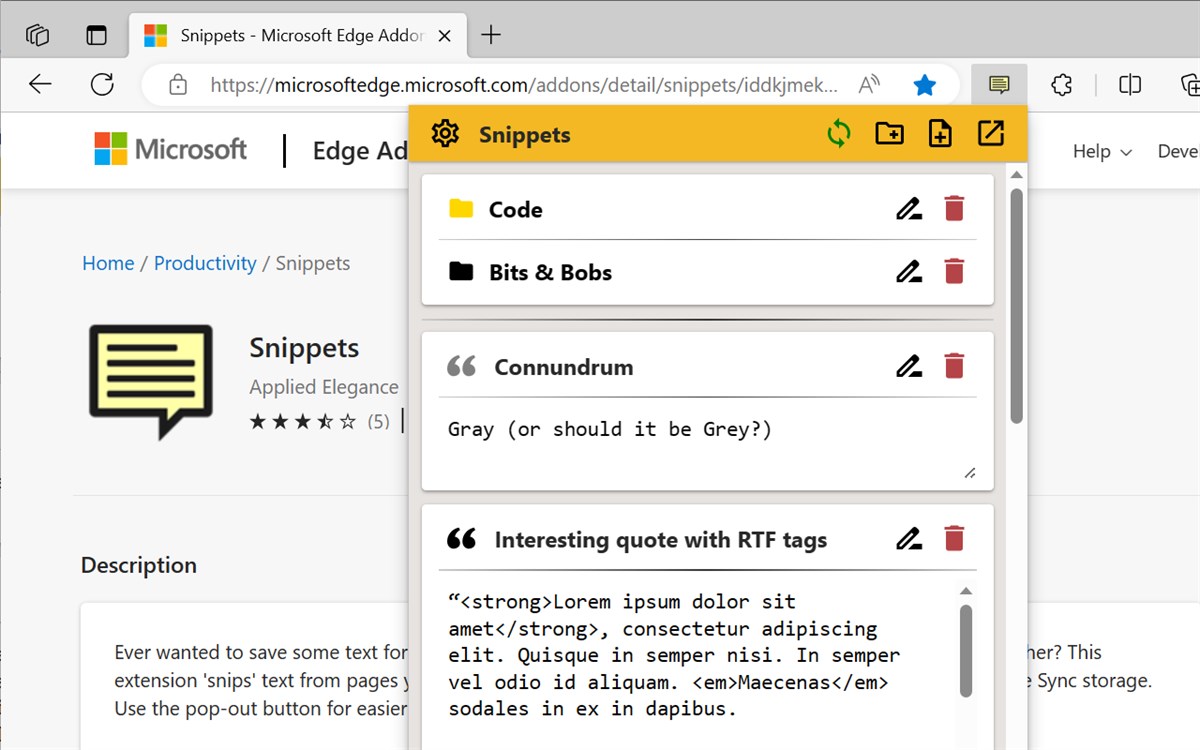Delete the Bits & Bobs folder
The image size is (1200, 750).
pos(954,271)
